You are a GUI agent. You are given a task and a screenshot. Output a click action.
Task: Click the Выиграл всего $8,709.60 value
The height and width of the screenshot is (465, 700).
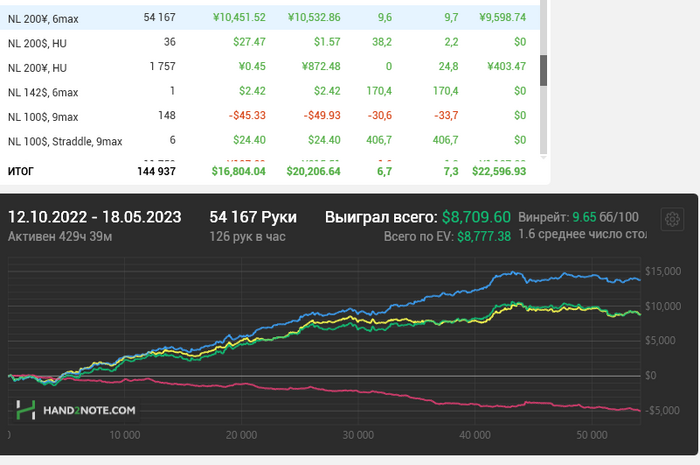tap(476, 217)
